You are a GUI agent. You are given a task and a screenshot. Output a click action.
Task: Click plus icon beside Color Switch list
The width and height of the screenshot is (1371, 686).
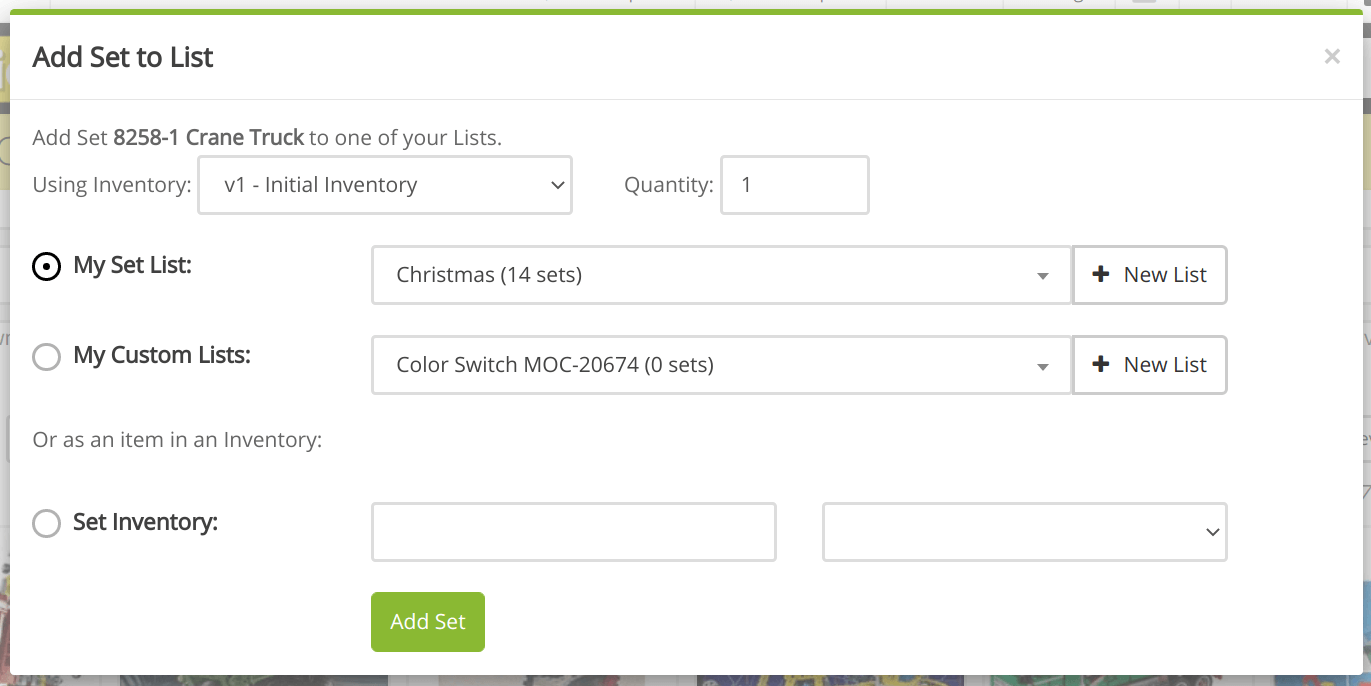coord(1101,365)
